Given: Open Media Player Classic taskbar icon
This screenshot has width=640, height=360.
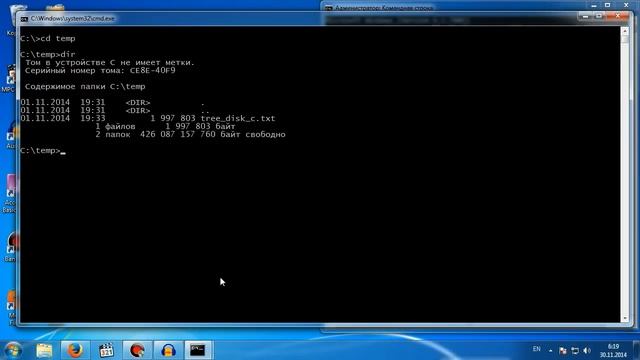Looking at the screenshot, I should (x=106, y=350).
